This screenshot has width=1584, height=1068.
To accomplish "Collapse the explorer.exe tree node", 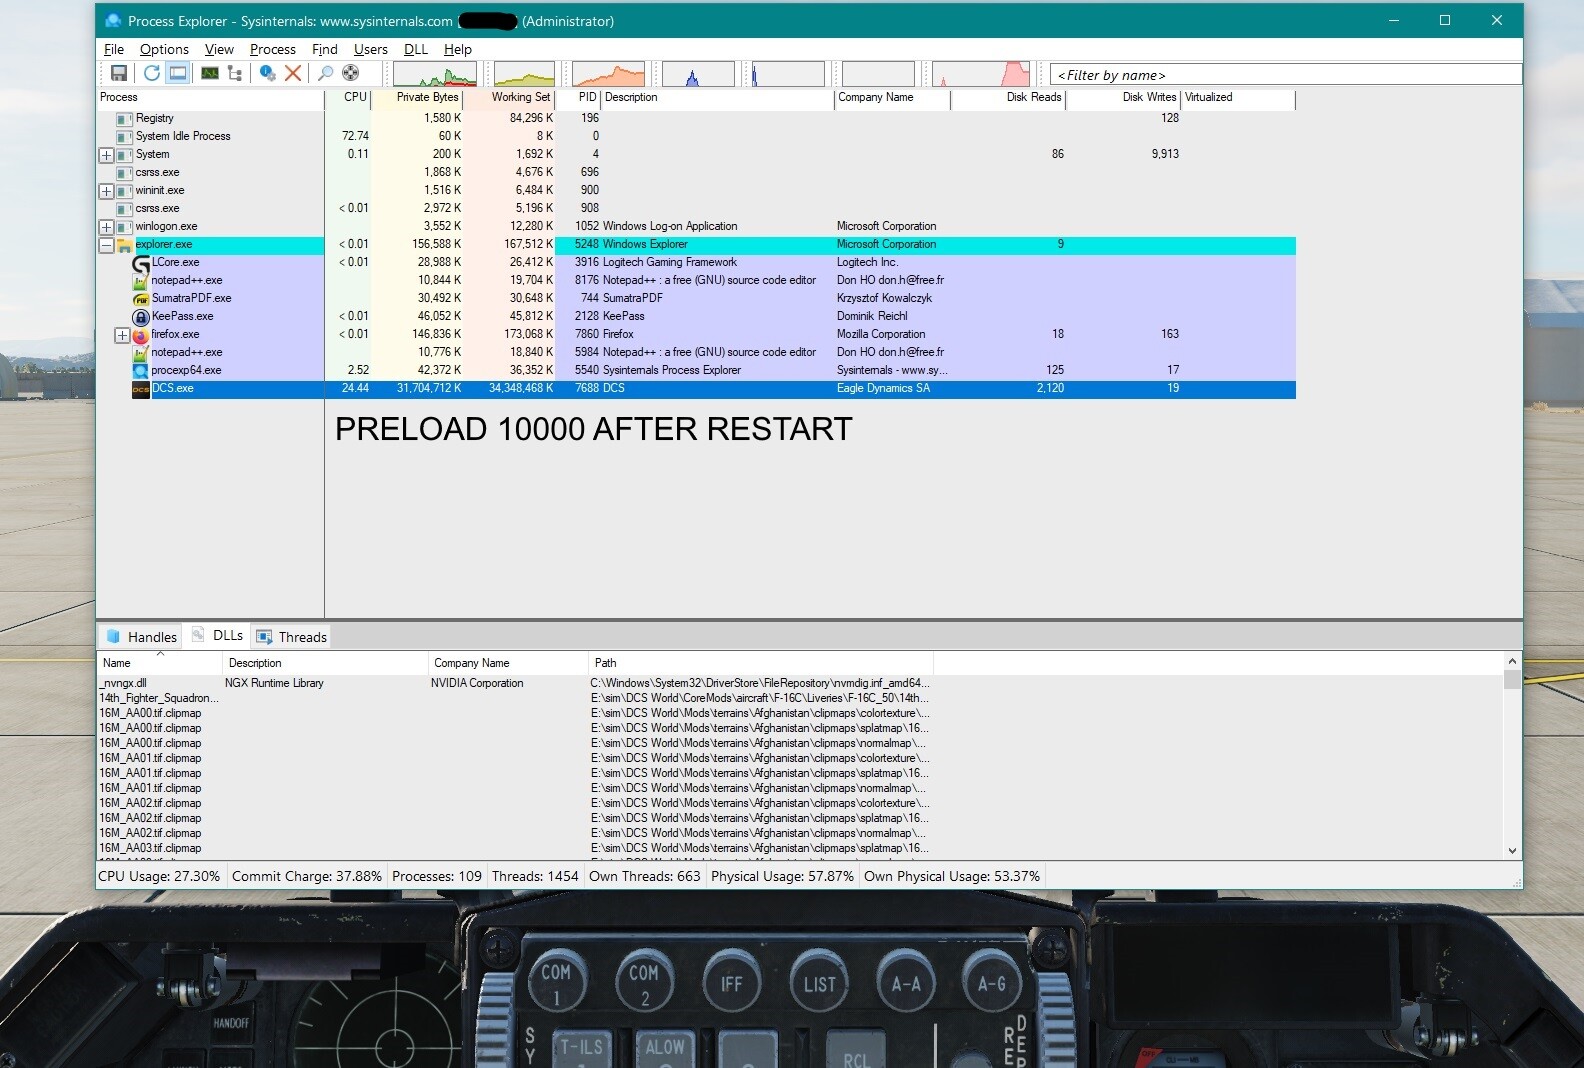I will (x=106, y=245).
